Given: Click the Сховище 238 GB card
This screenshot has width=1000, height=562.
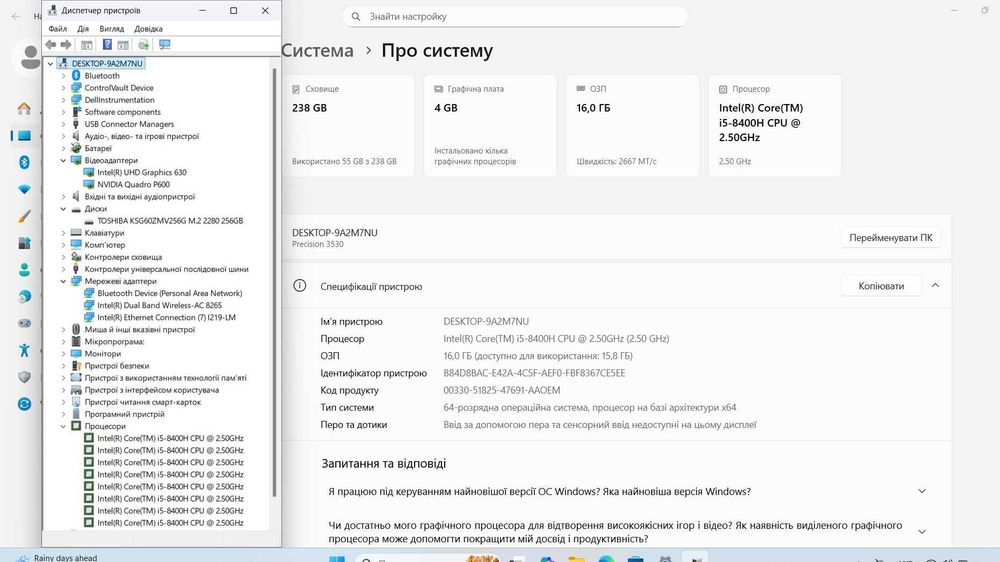Looking at the screenshot, I should (349, 126).
